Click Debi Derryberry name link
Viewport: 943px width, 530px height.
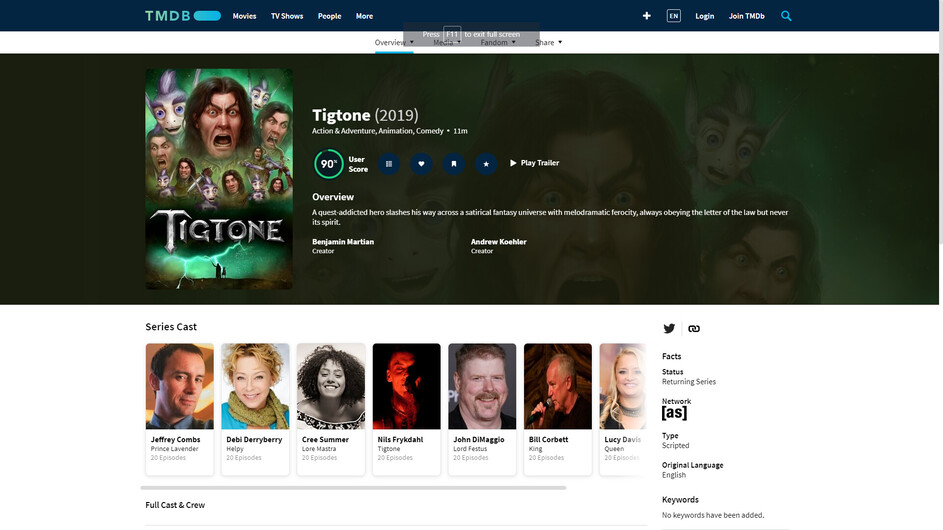click(254, 439)
